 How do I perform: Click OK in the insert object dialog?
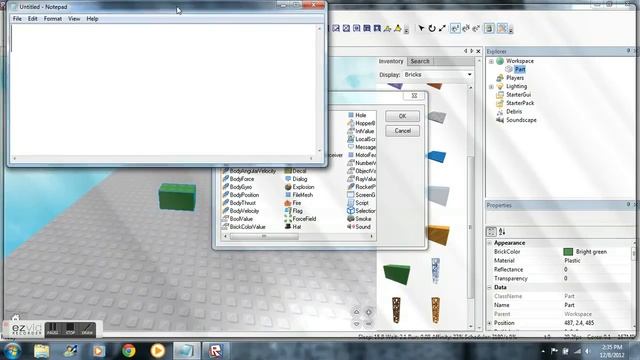(x=402, y=116)
